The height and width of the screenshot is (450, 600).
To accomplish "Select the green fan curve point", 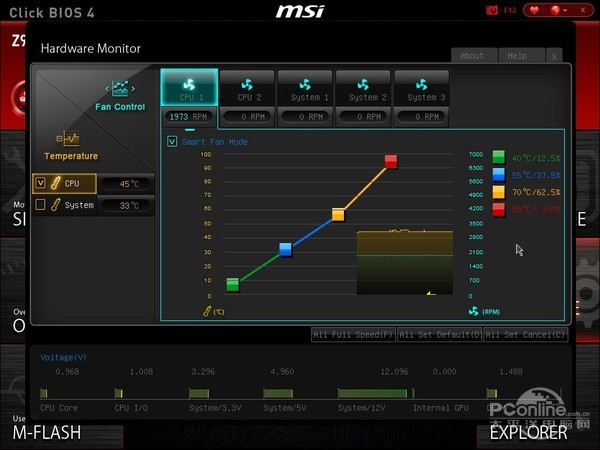I will (x=233, y=285).
